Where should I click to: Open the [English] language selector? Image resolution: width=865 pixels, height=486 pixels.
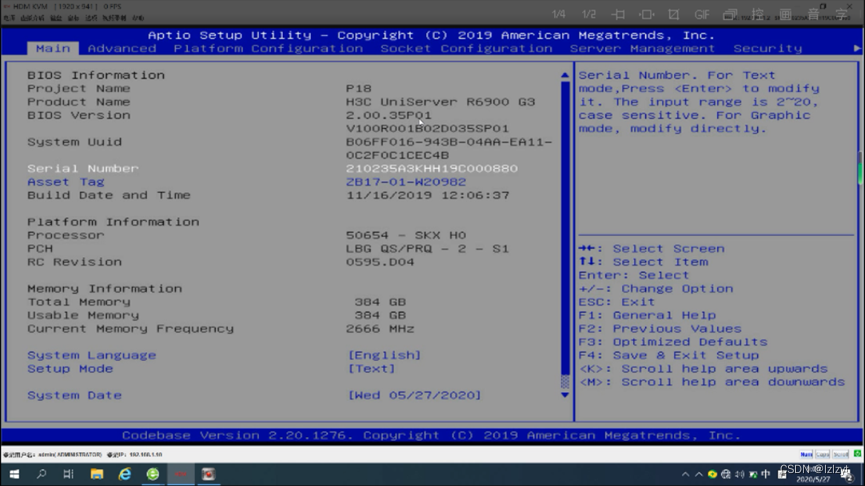385,355
